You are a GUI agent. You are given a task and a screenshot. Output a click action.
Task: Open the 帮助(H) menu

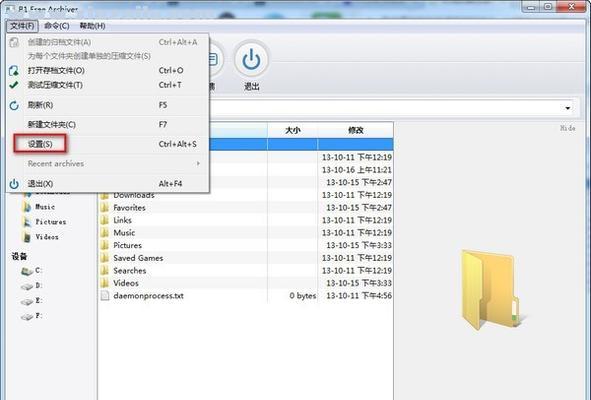tap(92, 26)
